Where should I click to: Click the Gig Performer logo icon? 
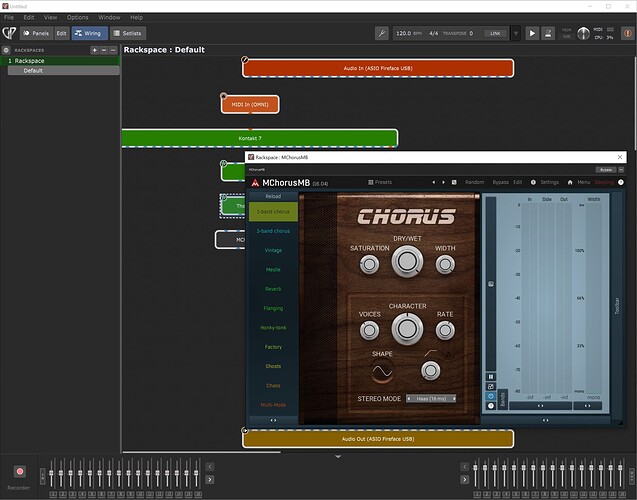pyautogui.click(x=9, y=33)
